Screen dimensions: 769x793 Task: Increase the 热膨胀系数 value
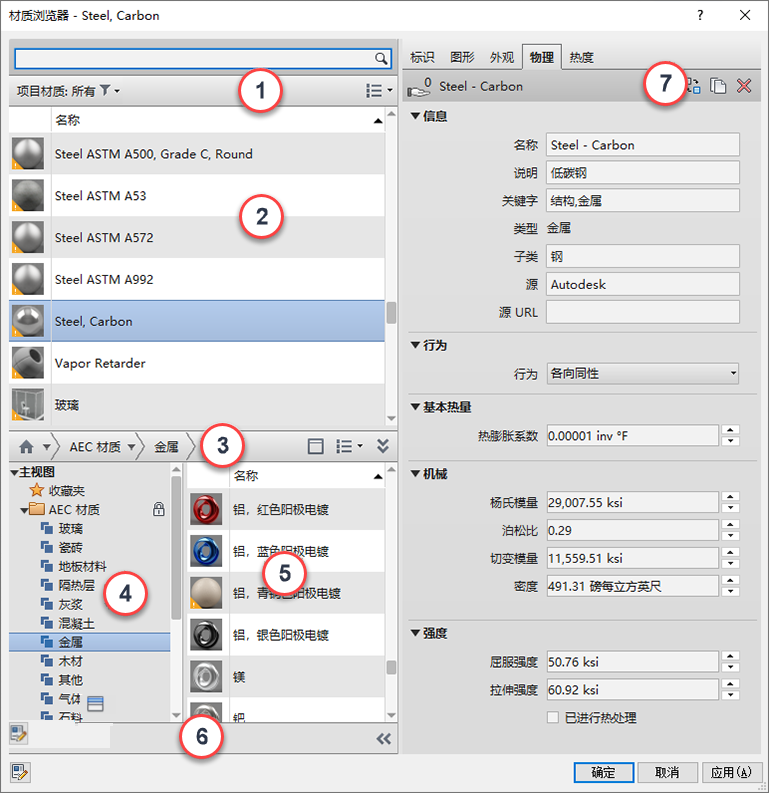coord(730,430)
